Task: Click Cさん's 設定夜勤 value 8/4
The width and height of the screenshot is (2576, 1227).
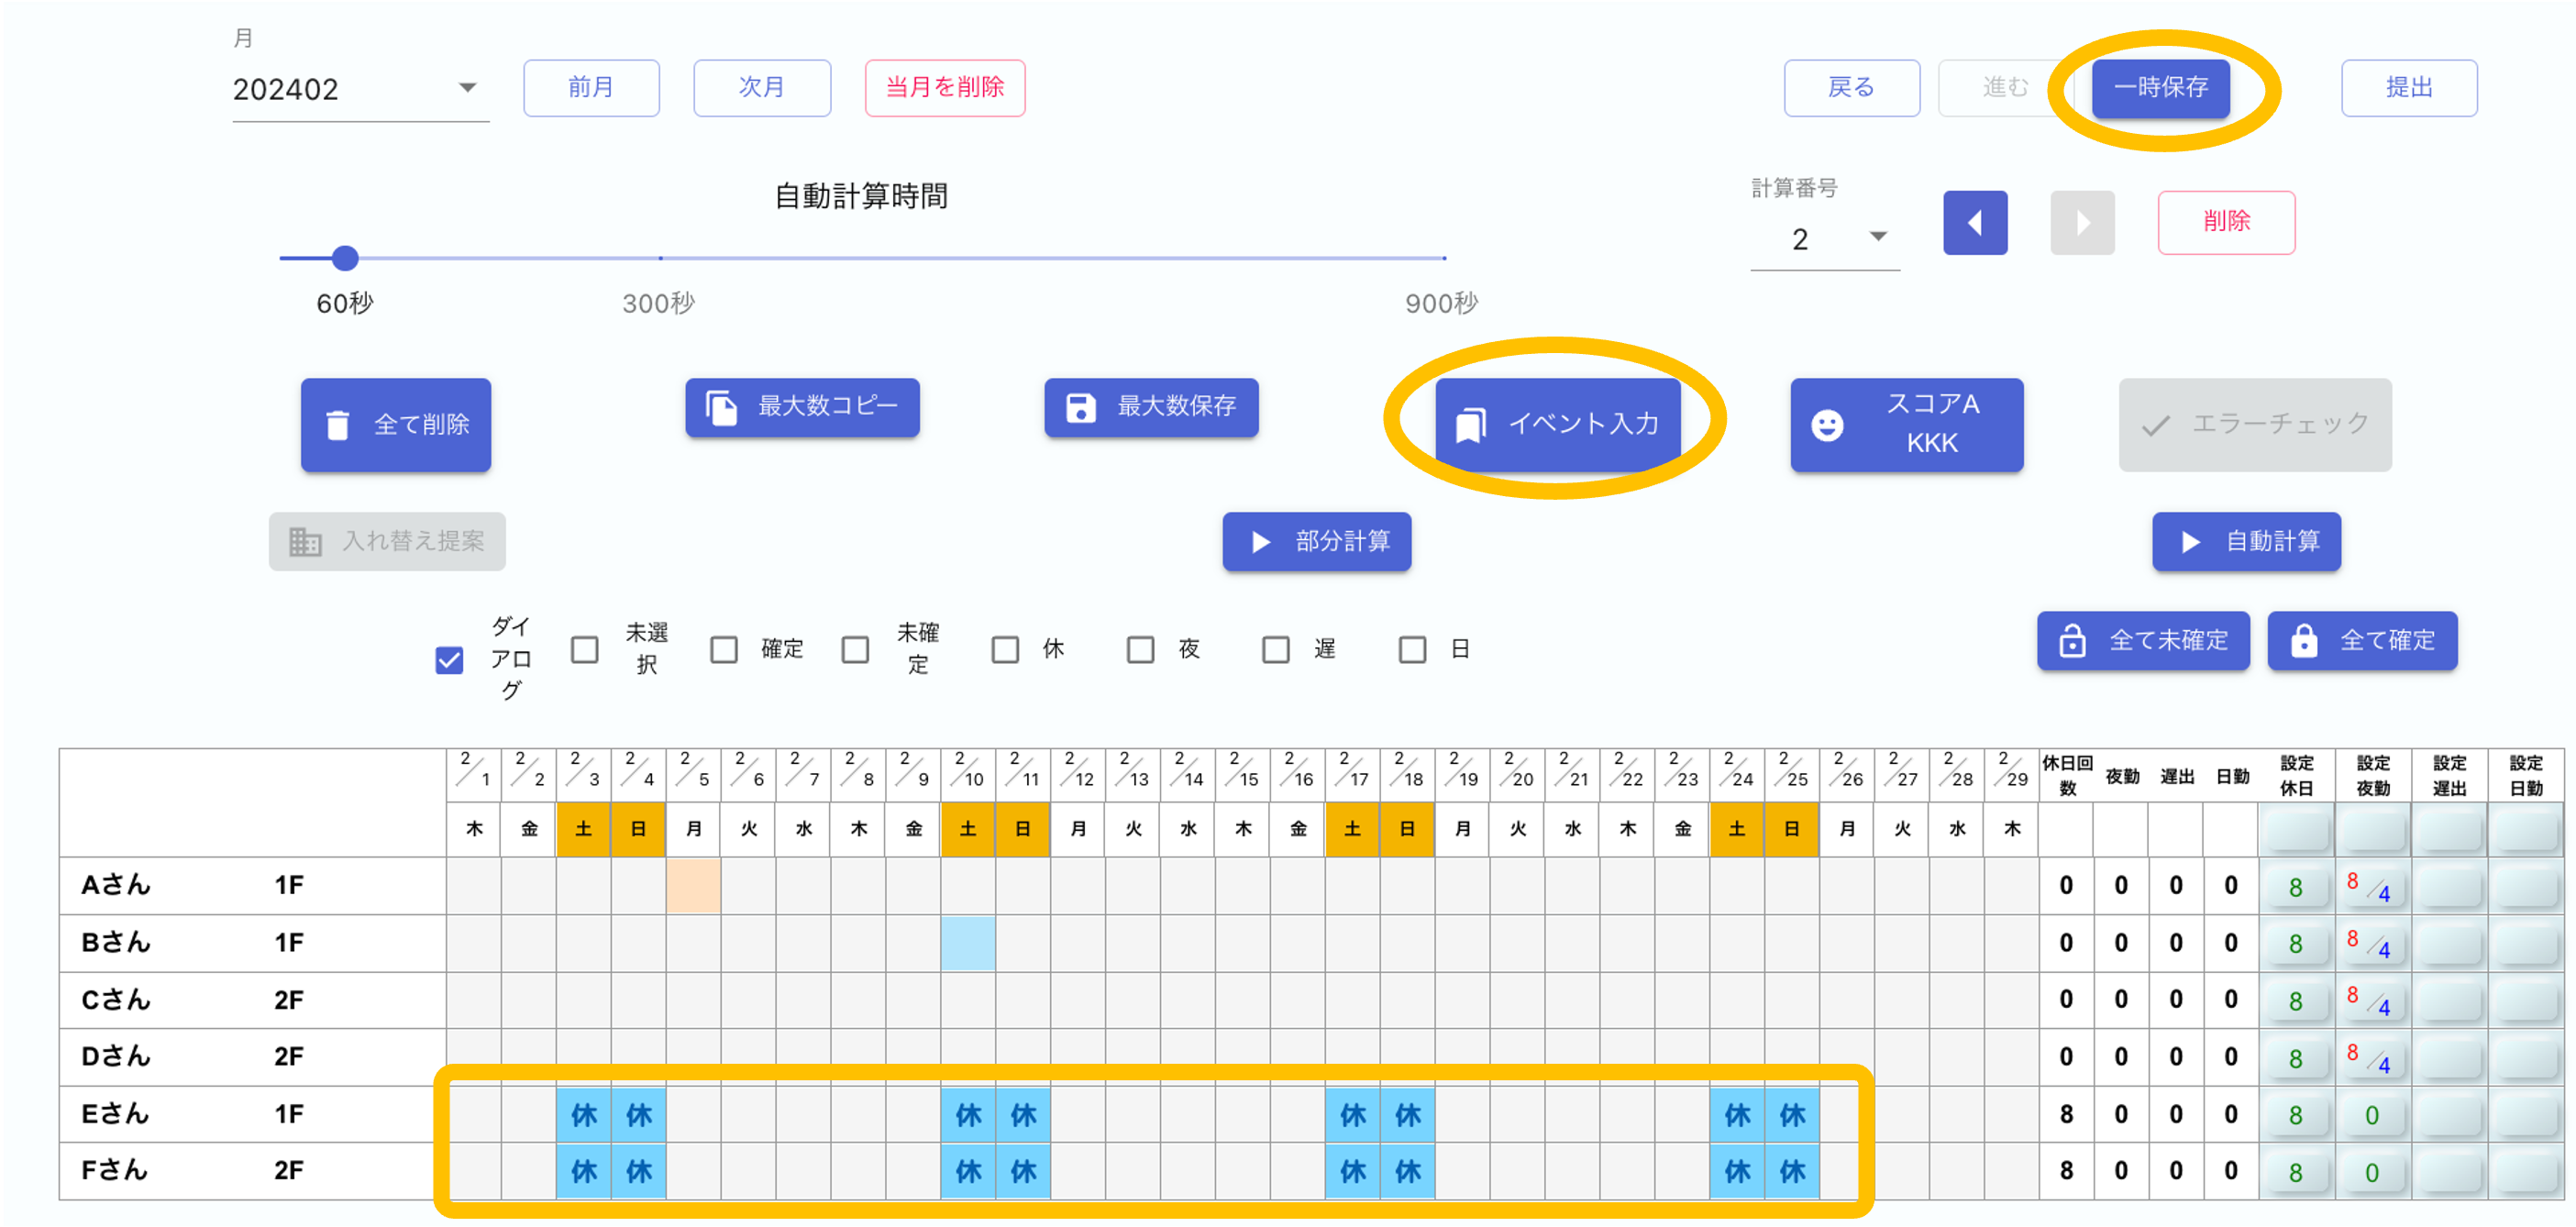Action: 2373,1001
